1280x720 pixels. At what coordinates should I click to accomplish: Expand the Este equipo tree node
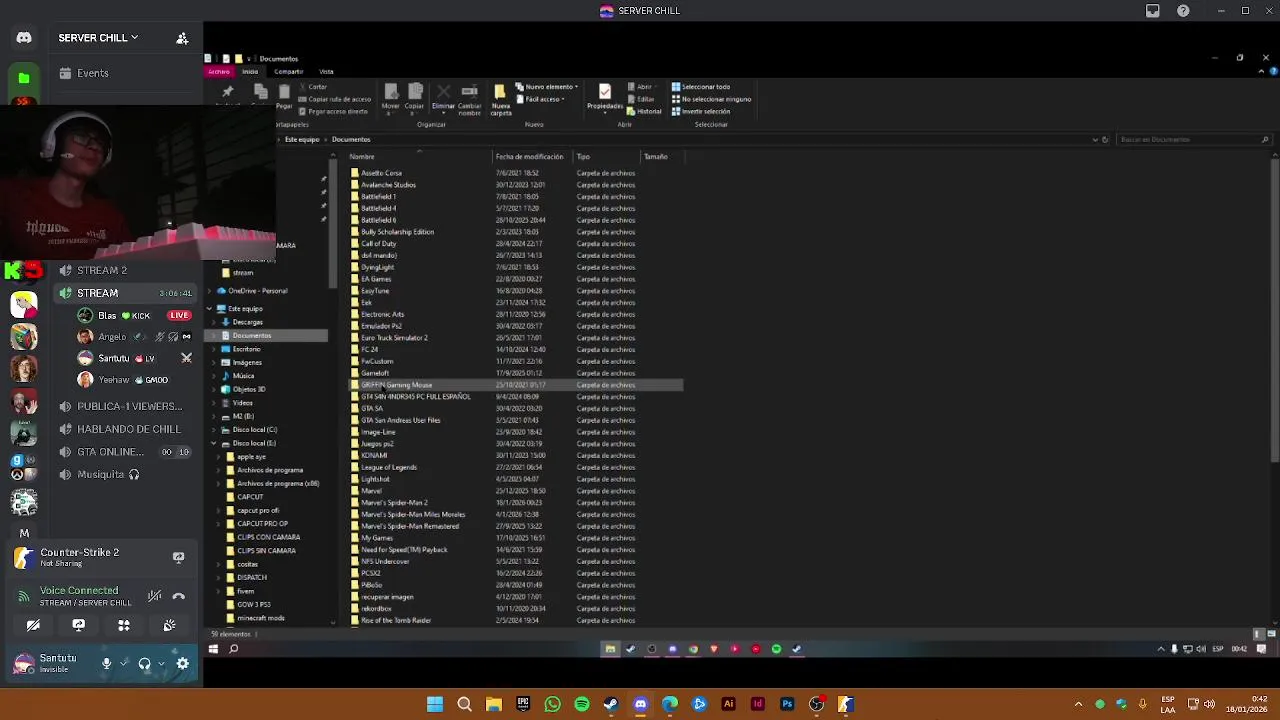click(x=211, y=308)
